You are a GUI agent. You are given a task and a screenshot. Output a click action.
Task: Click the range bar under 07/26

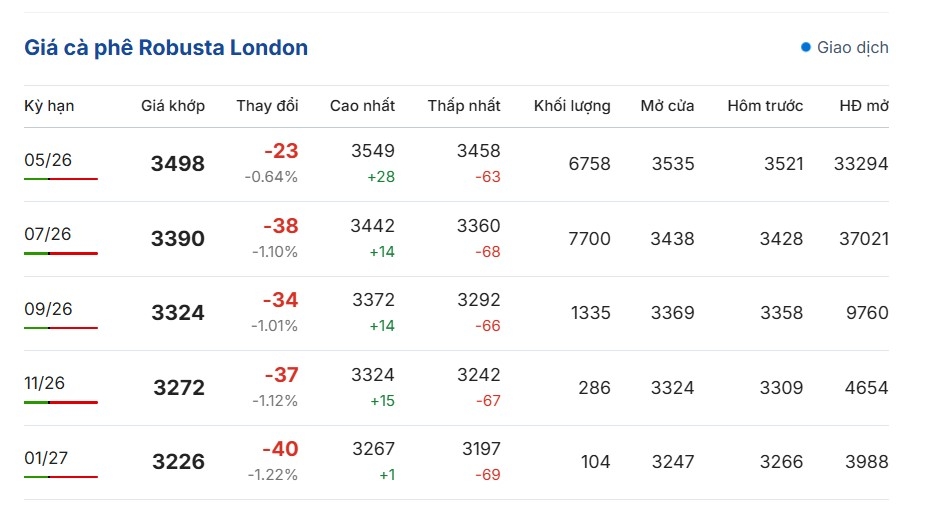point(61,253)
